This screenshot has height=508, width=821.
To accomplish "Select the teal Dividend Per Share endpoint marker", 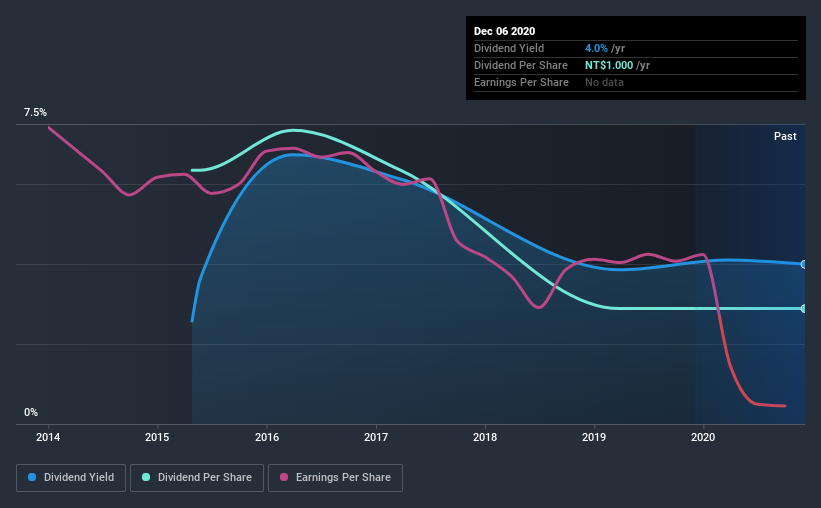I will [x=803, y=308].
